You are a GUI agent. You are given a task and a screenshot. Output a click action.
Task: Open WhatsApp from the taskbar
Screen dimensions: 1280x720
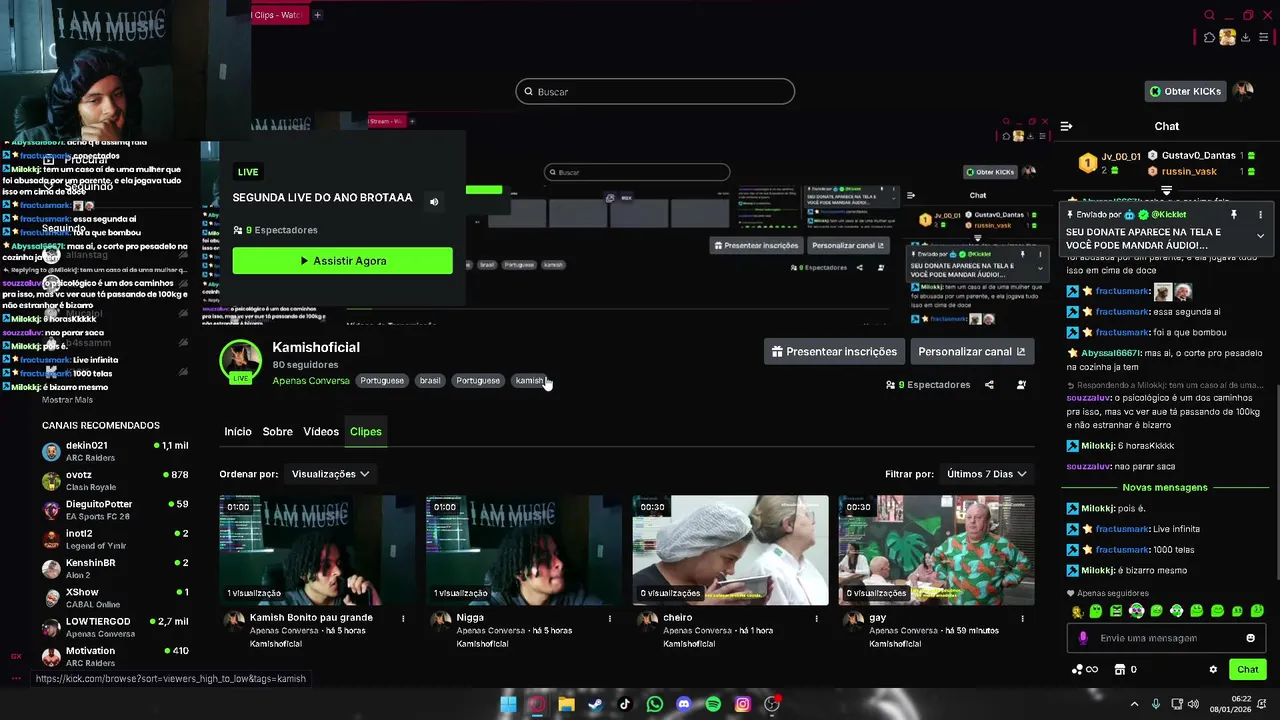[654, 704]
